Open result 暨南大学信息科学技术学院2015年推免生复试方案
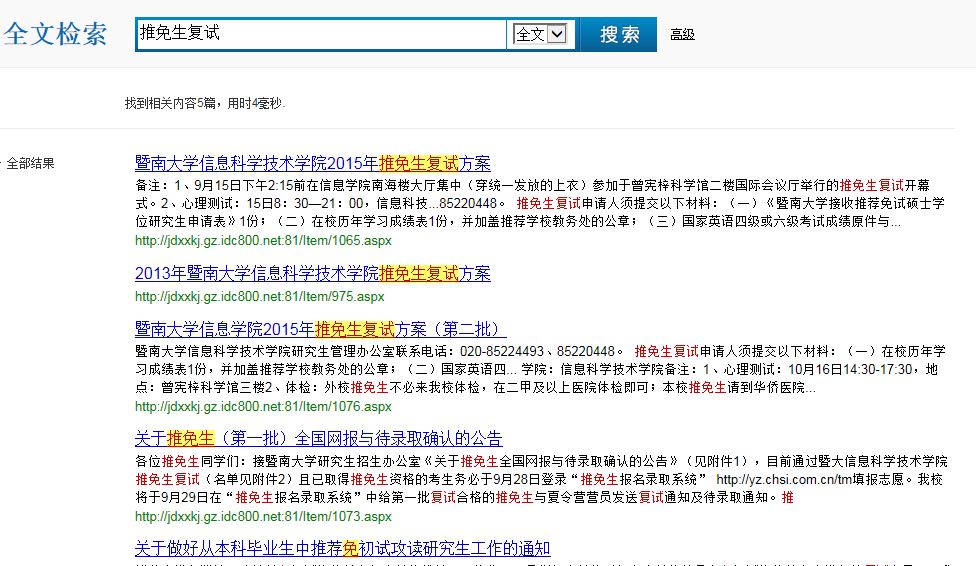The height and width of the screenshot is (566, 976). pos(312,163)
